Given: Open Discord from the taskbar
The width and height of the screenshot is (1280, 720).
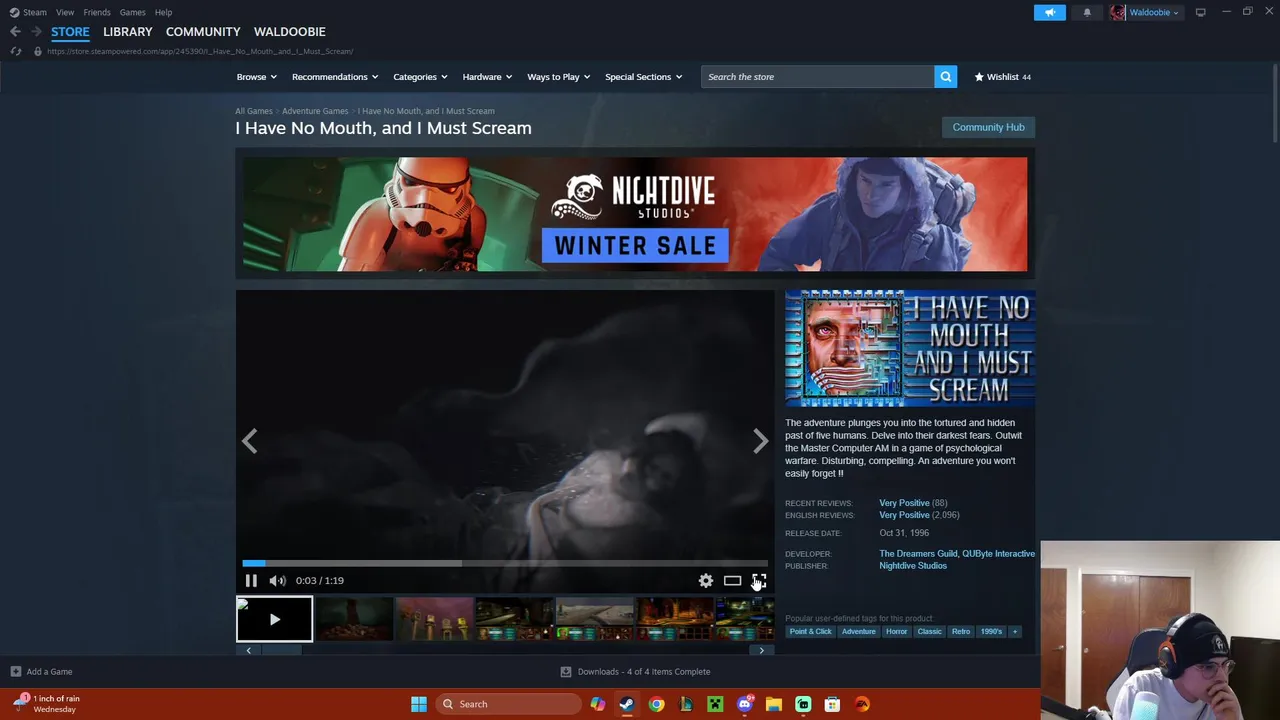Looking at the screenshot, I should (x=745, y=704).
